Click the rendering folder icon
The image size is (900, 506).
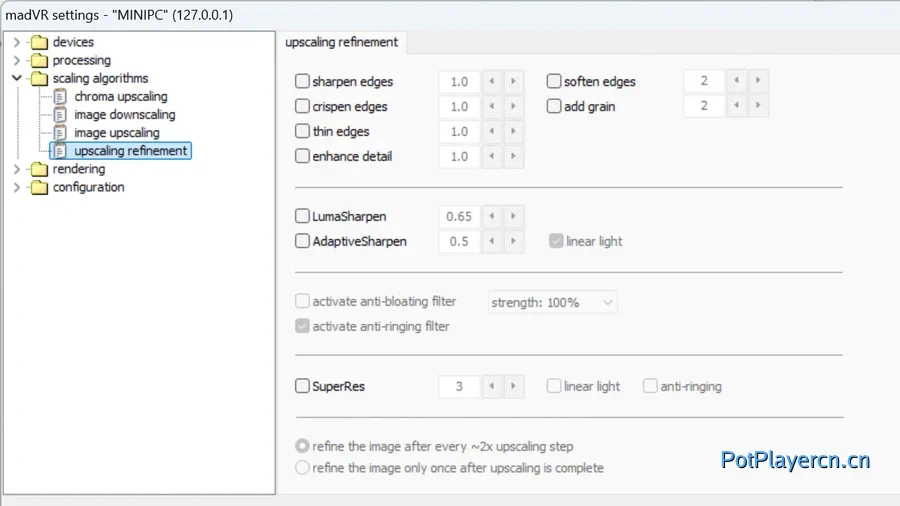(39, 169)
